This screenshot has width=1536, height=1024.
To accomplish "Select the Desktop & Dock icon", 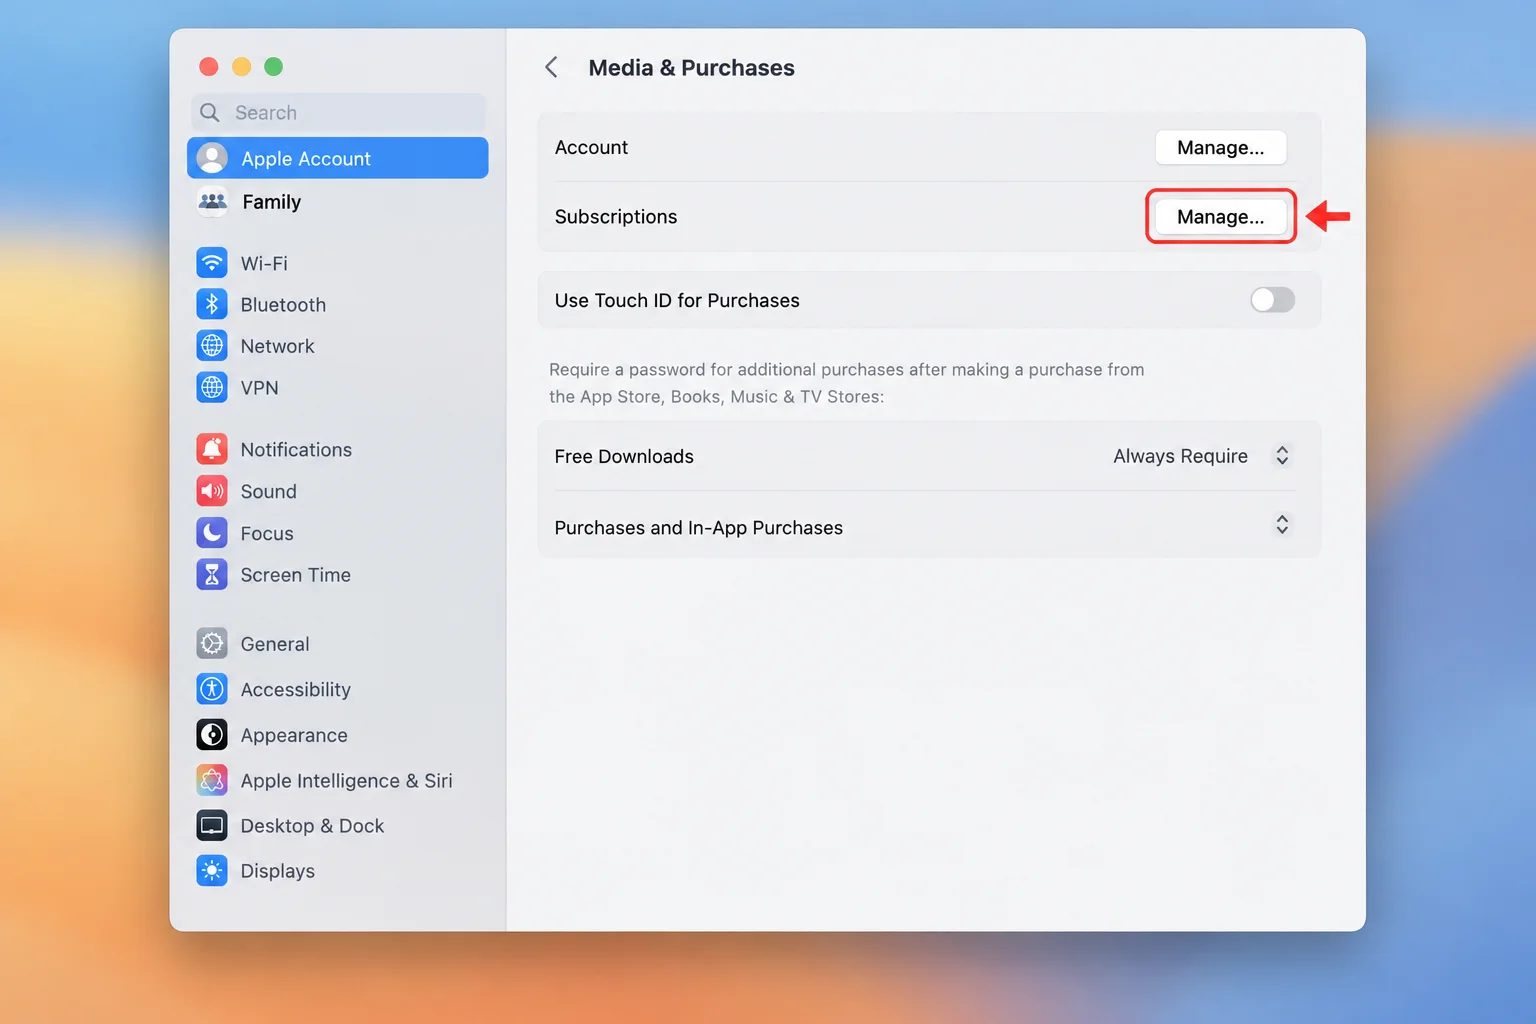I will (x=212, y=826).
